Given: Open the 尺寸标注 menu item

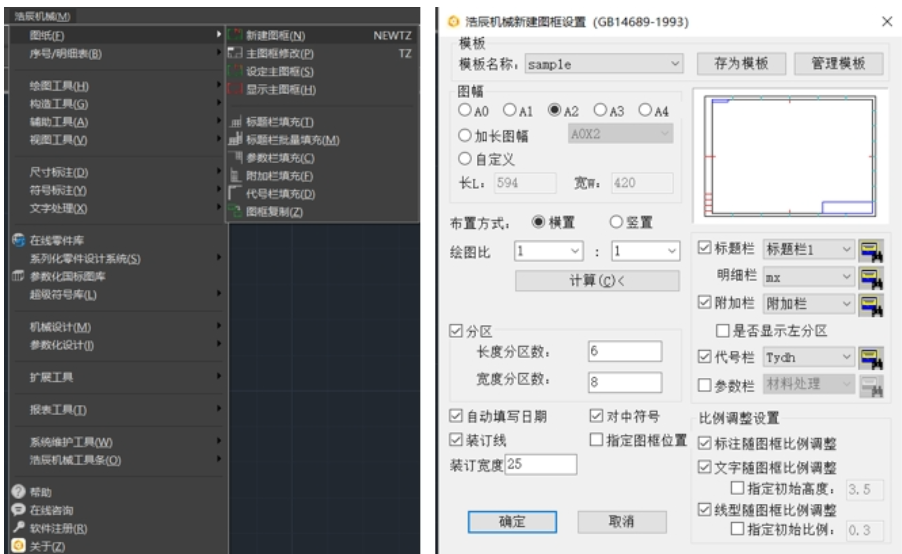Looking at the screenshot, I should (x=60, y=172).
